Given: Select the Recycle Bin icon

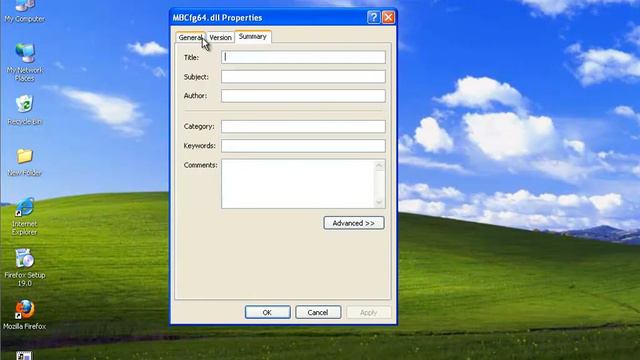Looking at the screenshot, I should coord(24,109).
